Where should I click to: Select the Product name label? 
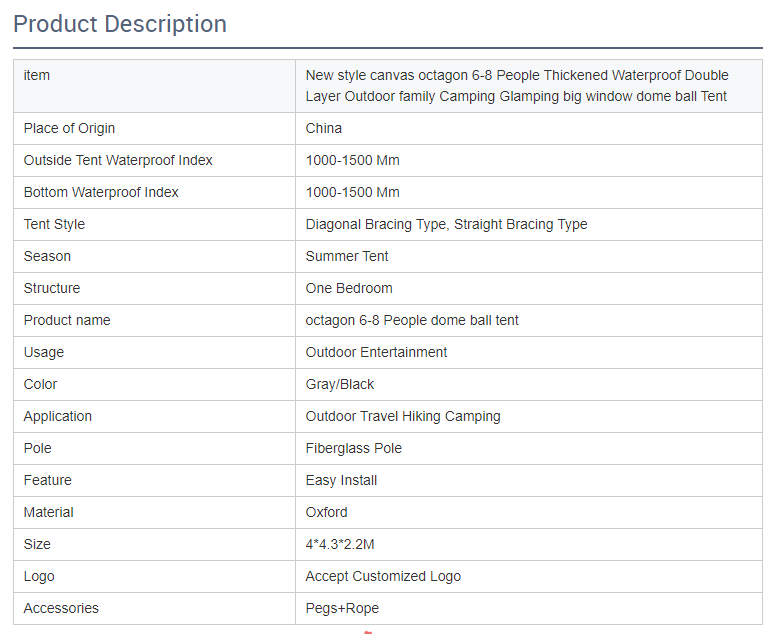click(67, 320)
